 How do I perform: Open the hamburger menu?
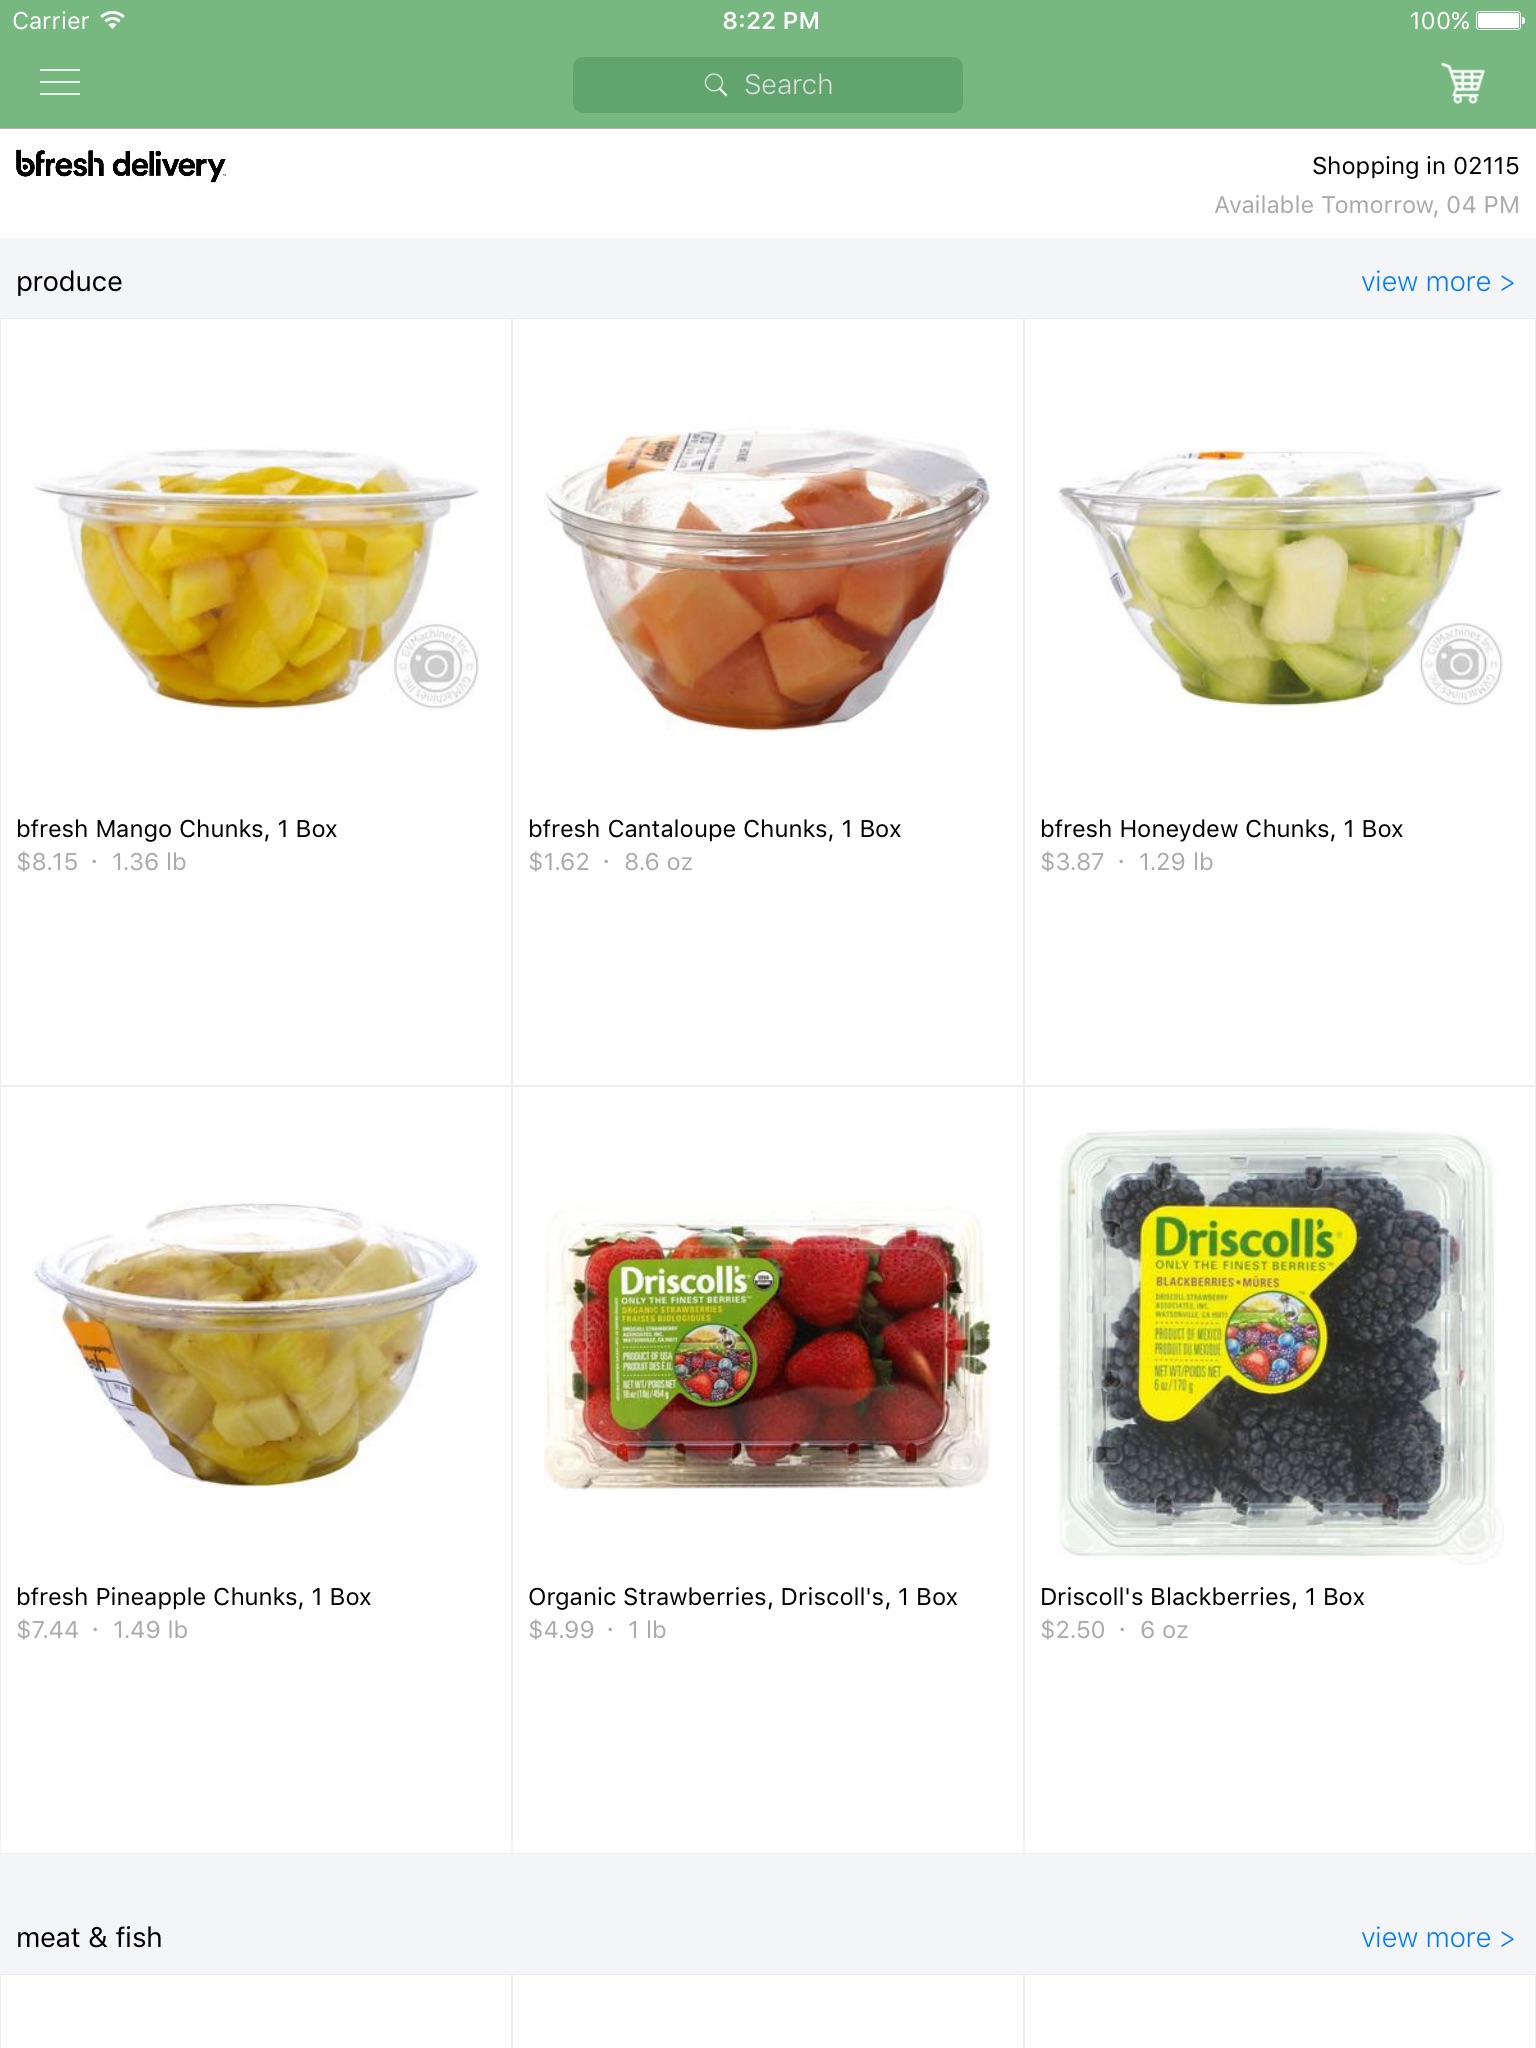coord(60,83)
